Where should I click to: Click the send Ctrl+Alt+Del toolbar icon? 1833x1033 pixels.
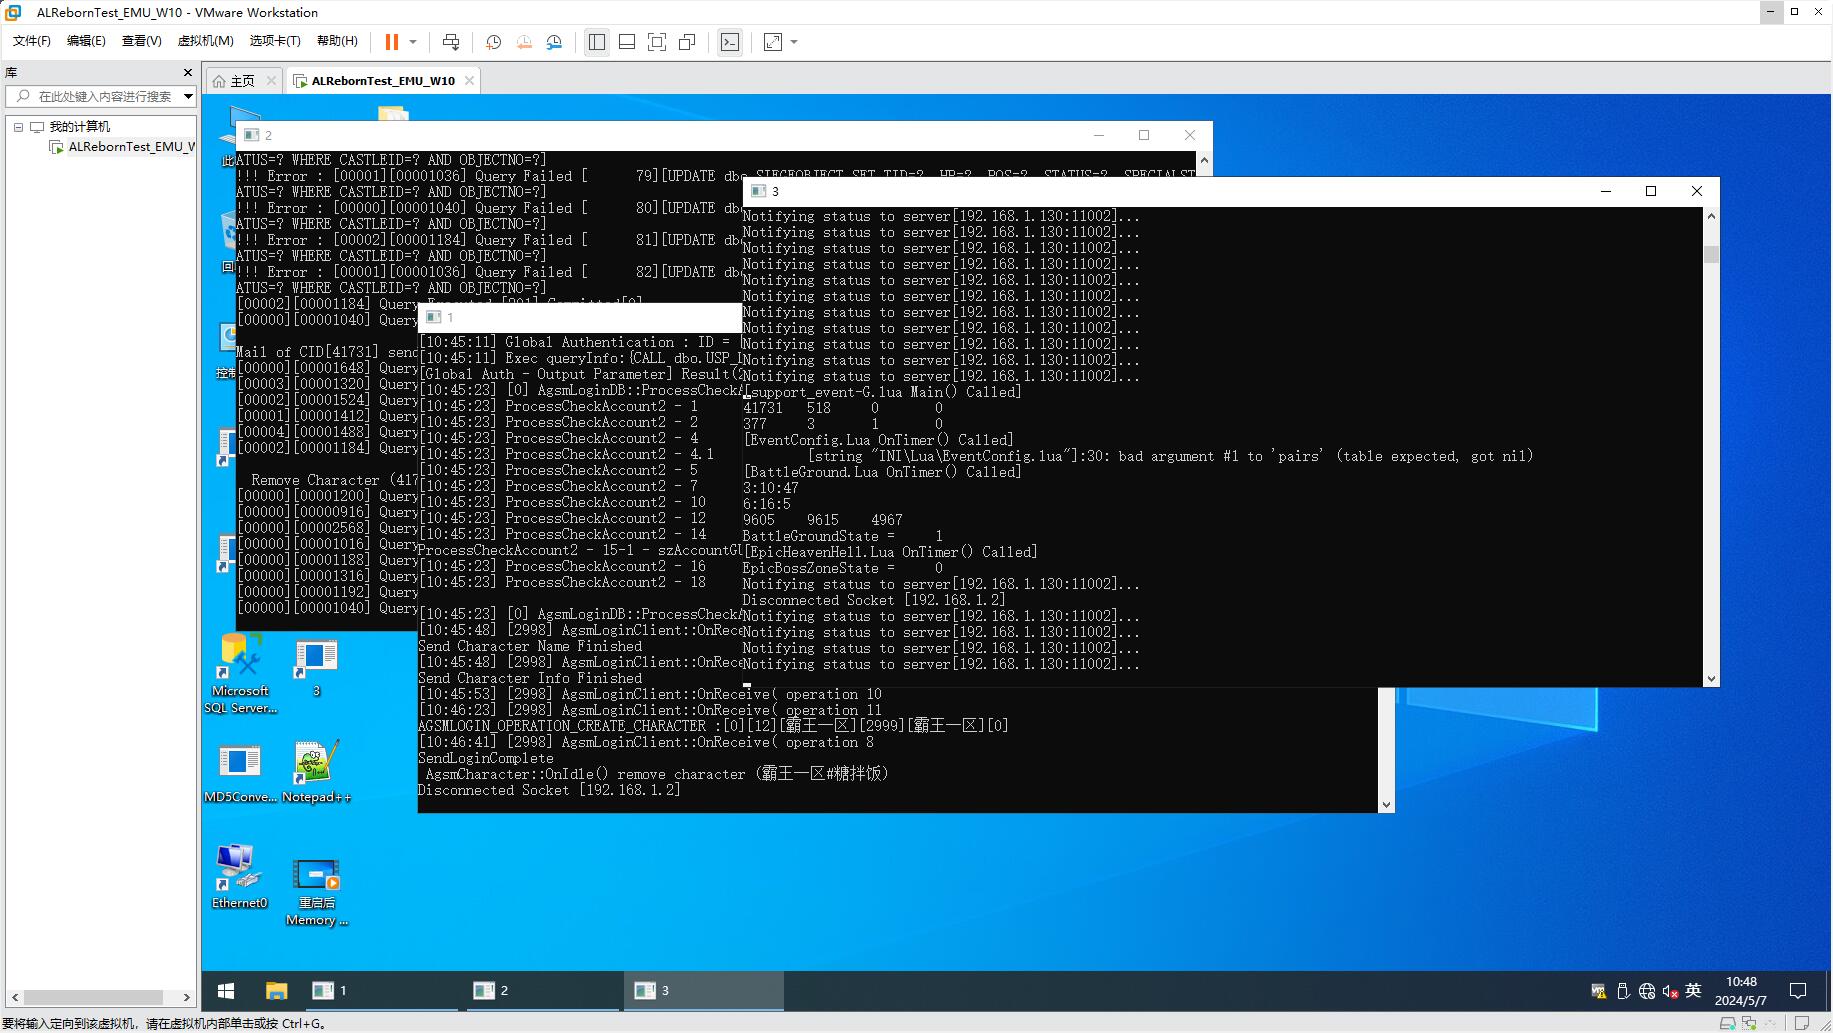point(451,42)
